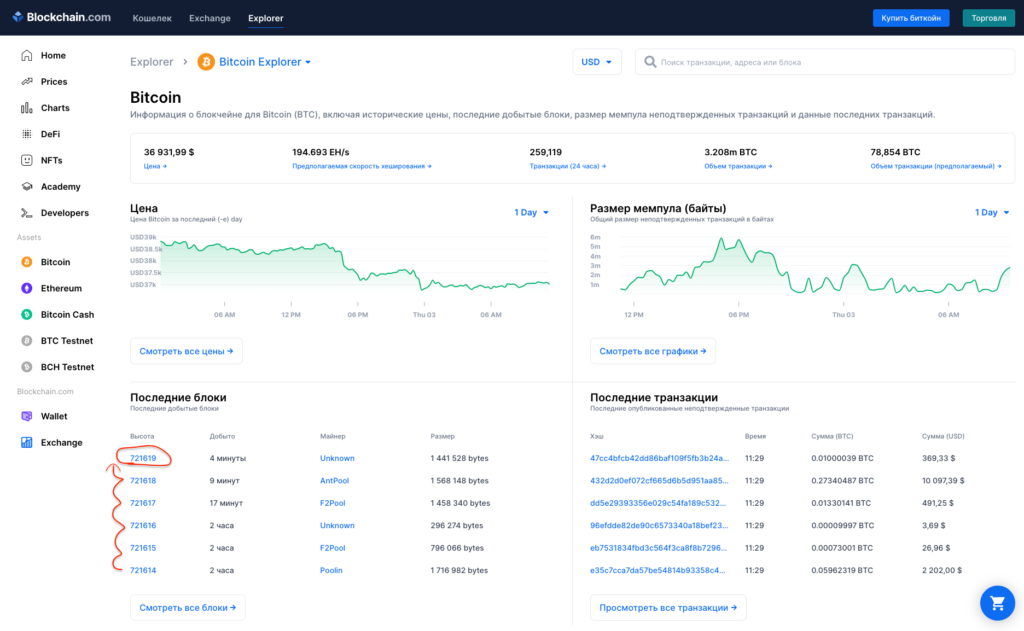Click the NFTs face icon in sidebar
Screen dimensions: 1024x631
(27, 160)
